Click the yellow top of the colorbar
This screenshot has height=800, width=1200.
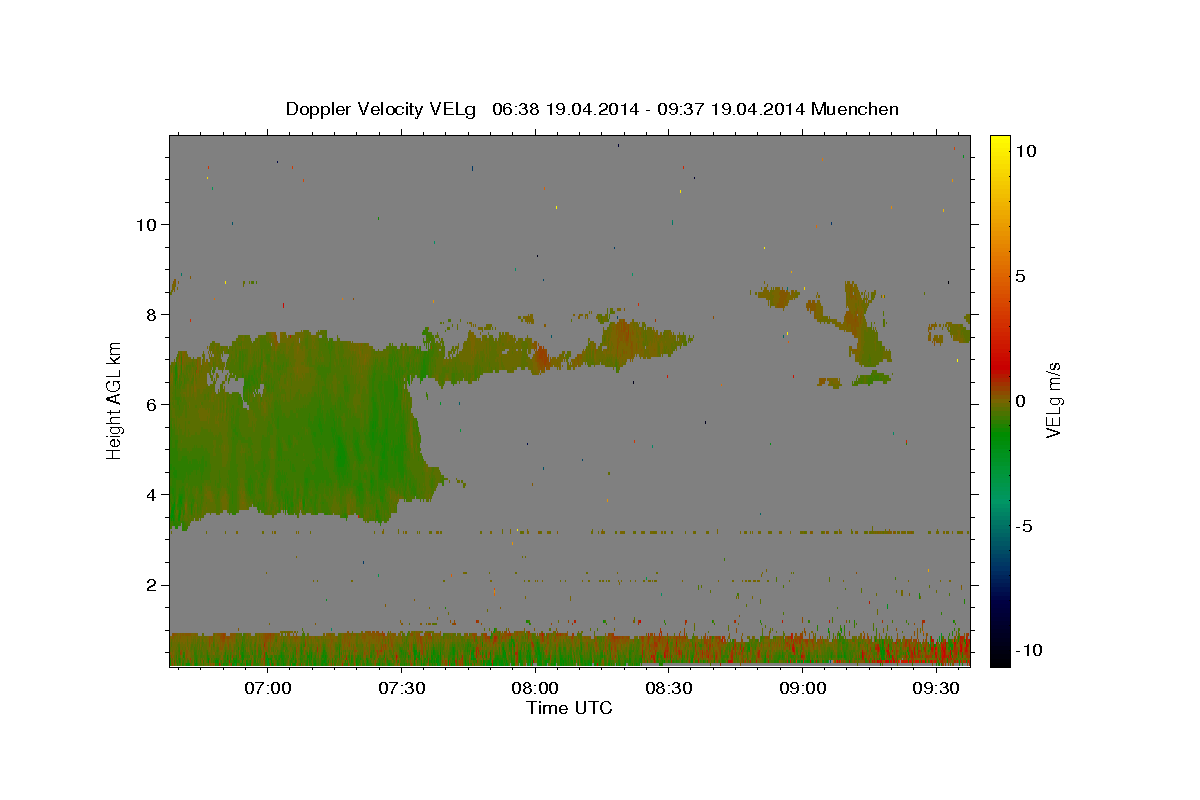click(1000, 143)
